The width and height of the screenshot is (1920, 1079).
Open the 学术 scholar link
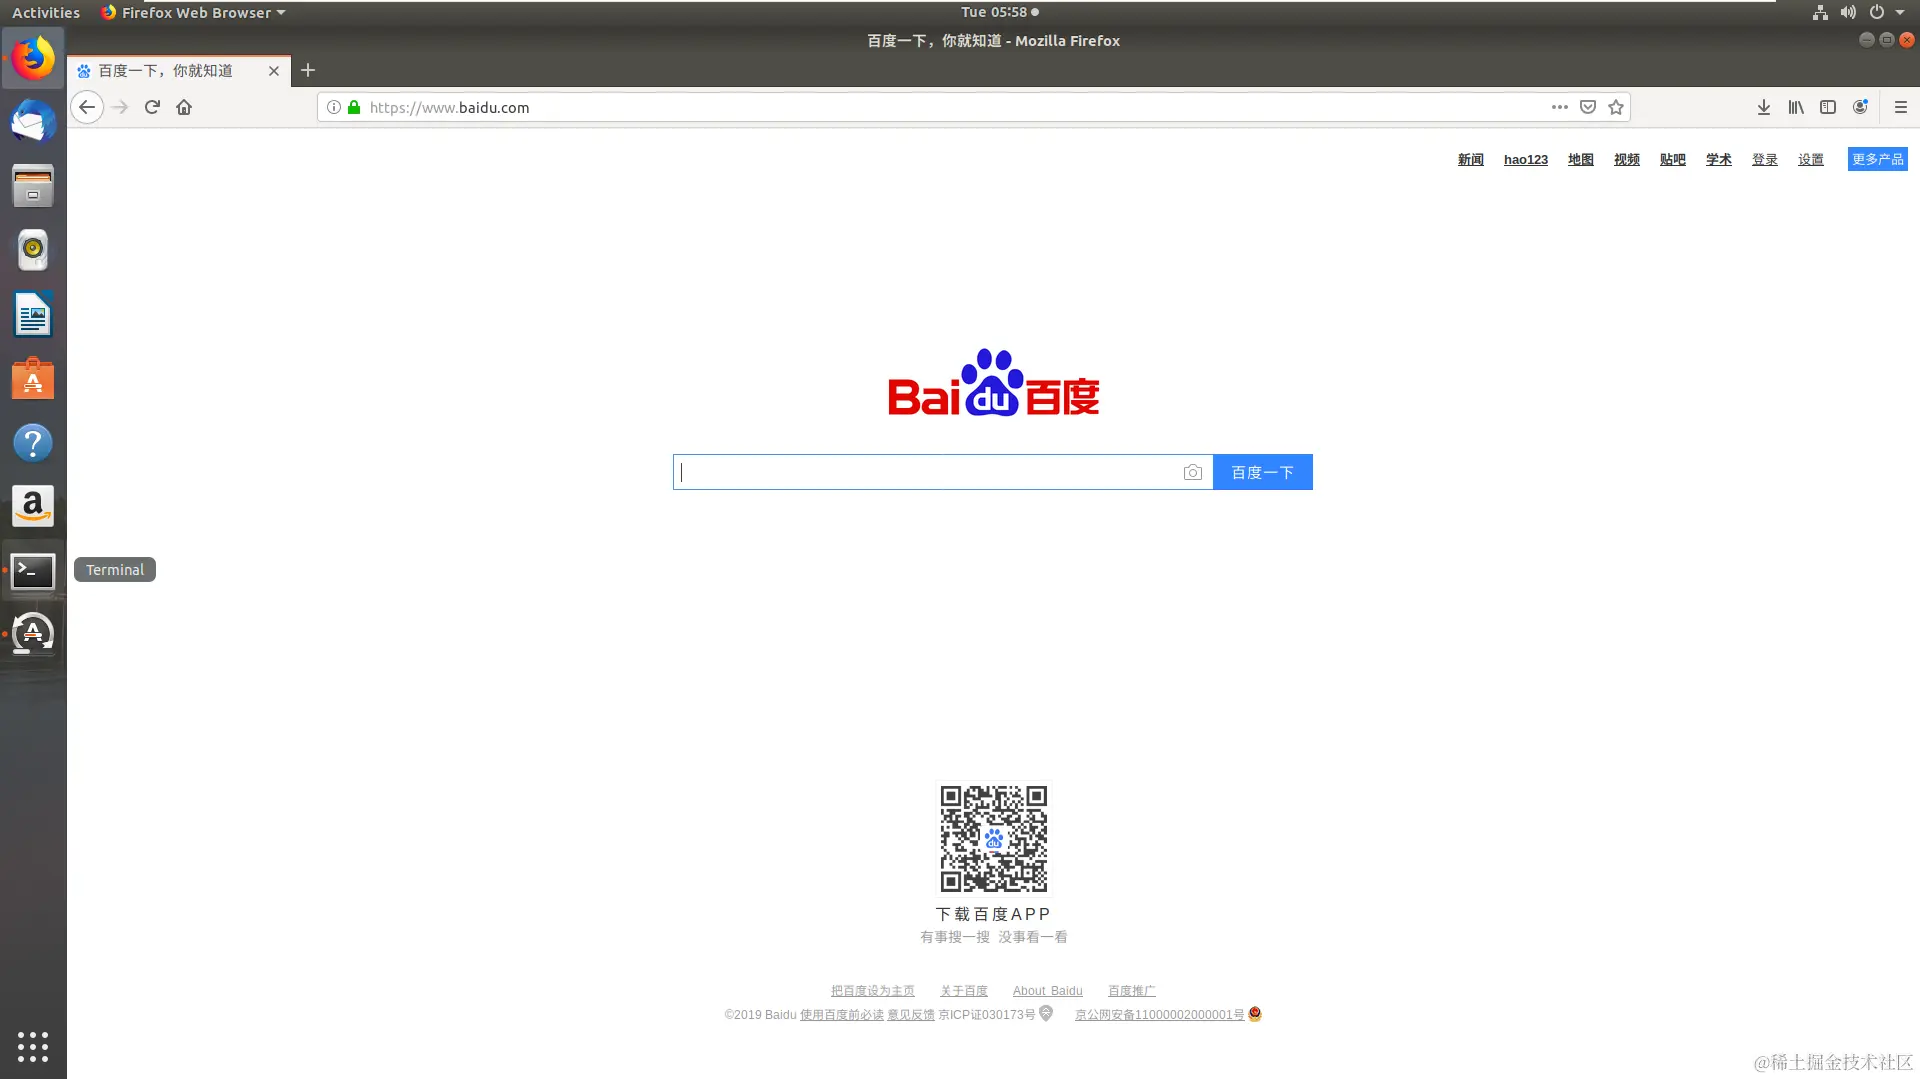coord(1719,160)
